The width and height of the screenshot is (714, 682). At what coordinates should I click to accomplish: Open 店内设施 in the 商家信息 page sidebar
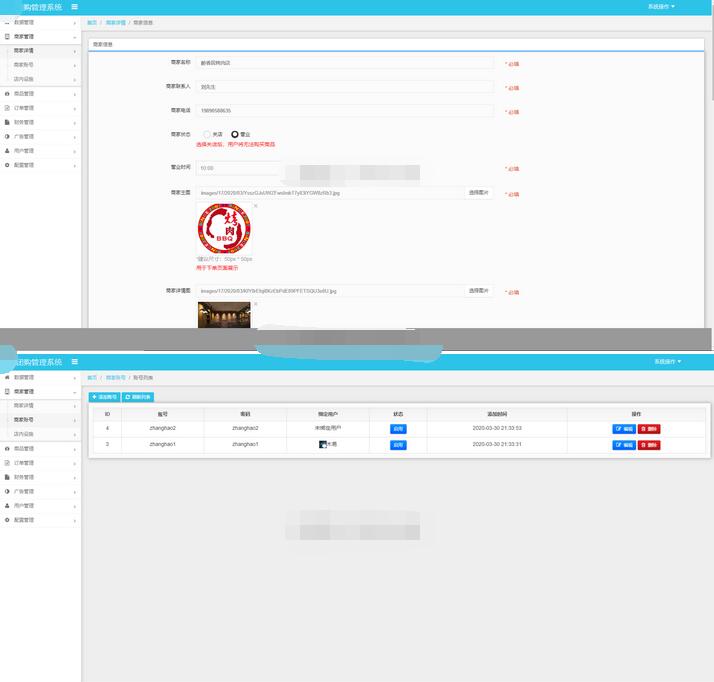pyautogui.click(x=40, y=78)
